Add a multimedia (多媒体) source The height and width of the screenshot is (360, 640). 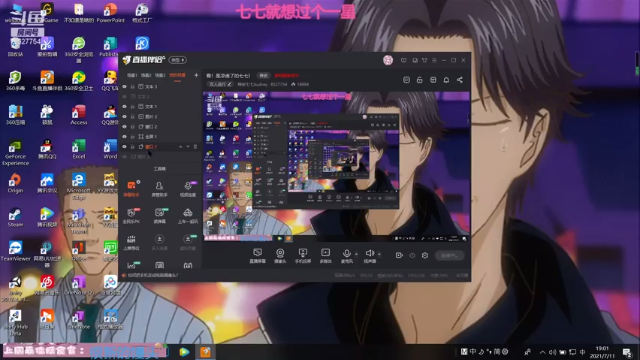click(325, 256)
